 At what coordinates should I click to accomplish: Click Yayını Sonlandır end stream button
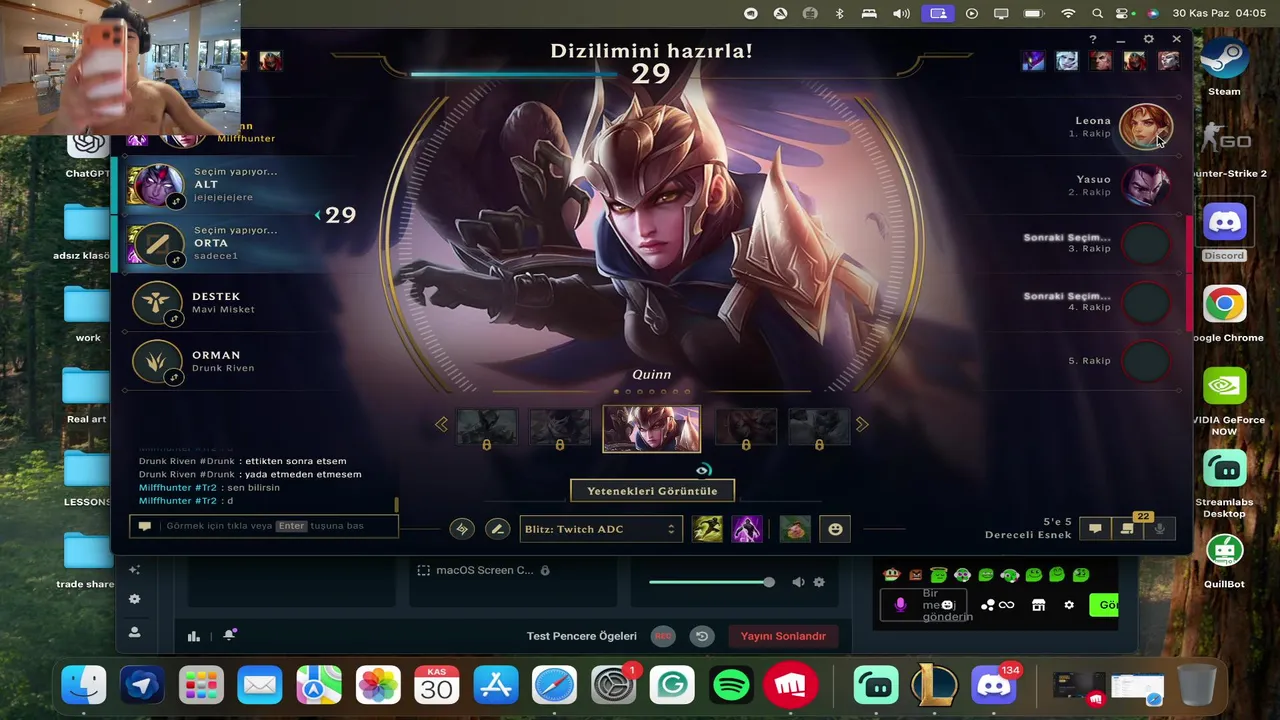[783, 636]
